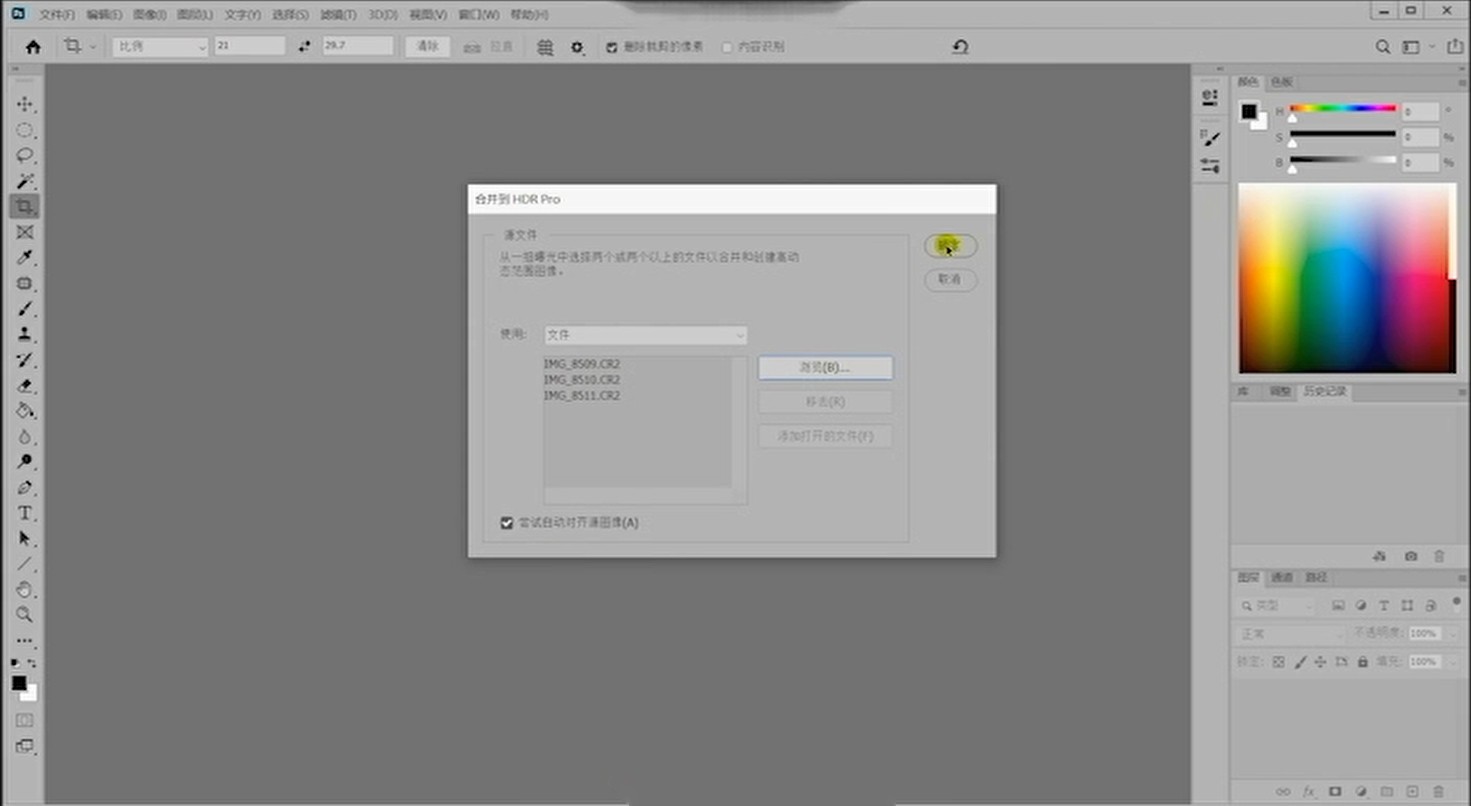The width and height of the screenshot is (1471, 806).
Task: Select the Type tool
Action: (x=25, y=513)
